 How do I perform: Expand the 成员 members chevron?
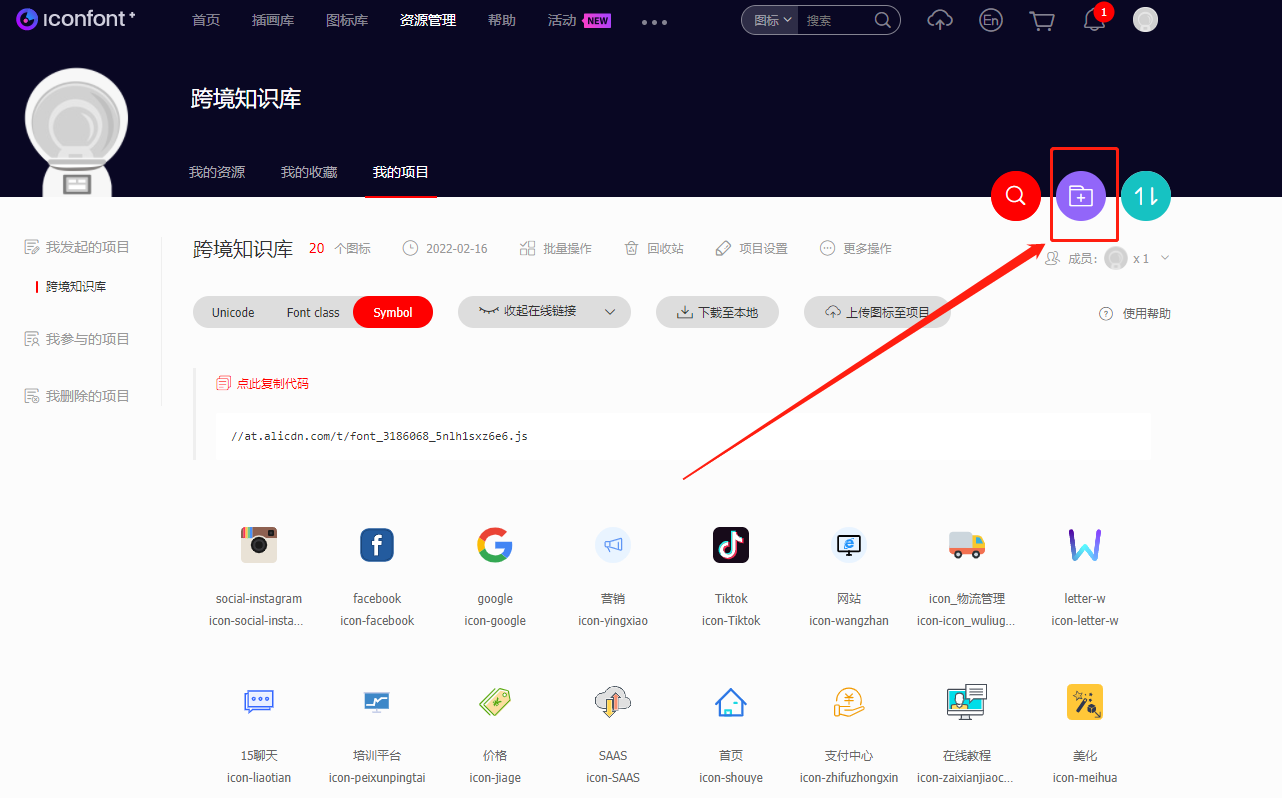click(x=1165, y=258)
